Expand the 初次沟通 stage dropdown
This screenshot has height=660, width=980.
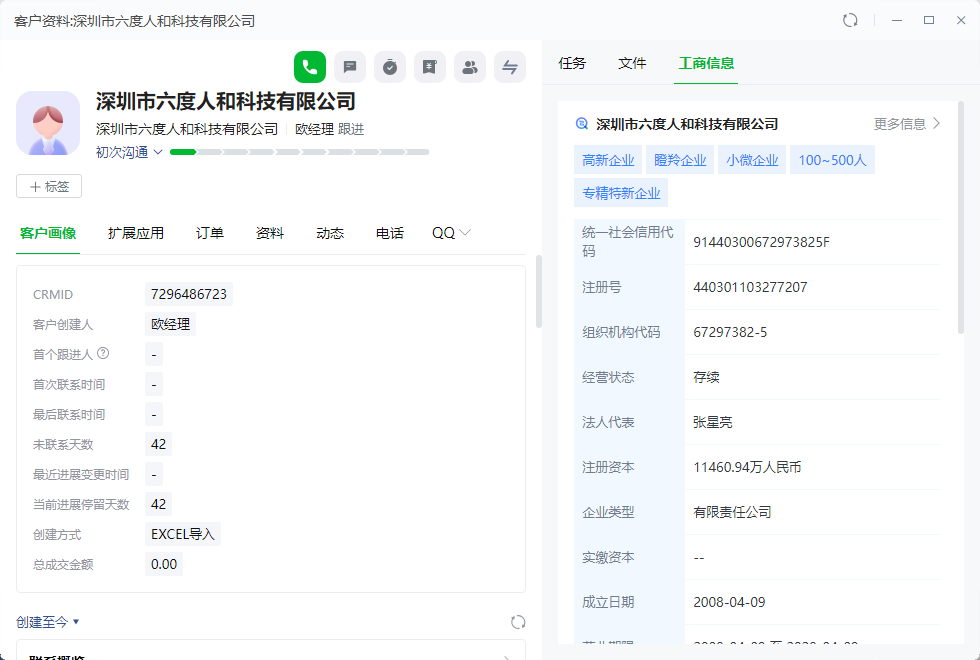tap(158, 152)
